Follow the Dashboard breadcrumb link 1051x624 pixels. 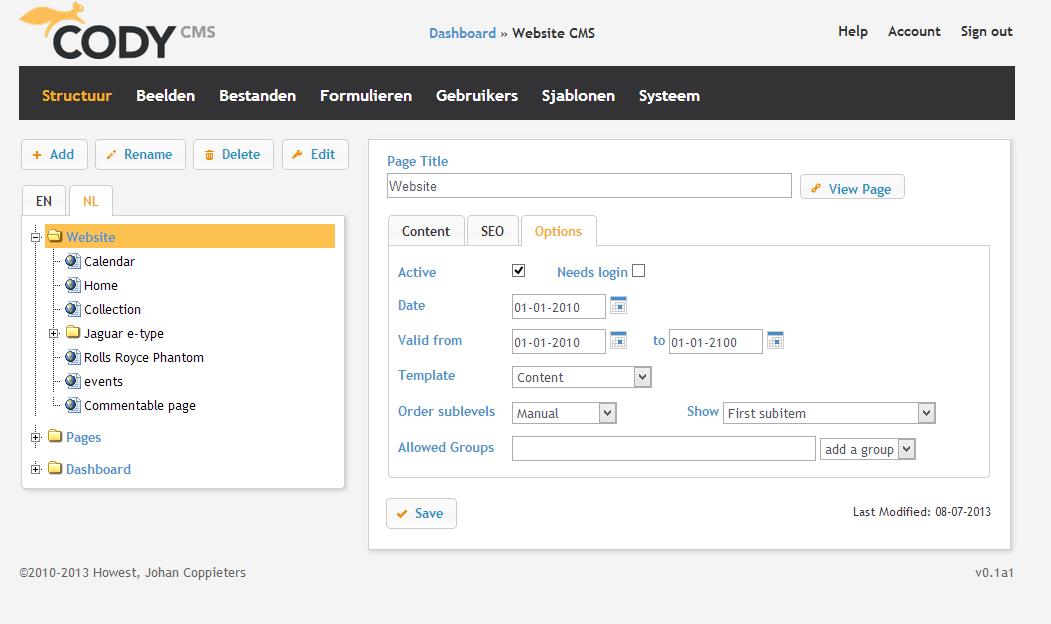coord(462,33)
